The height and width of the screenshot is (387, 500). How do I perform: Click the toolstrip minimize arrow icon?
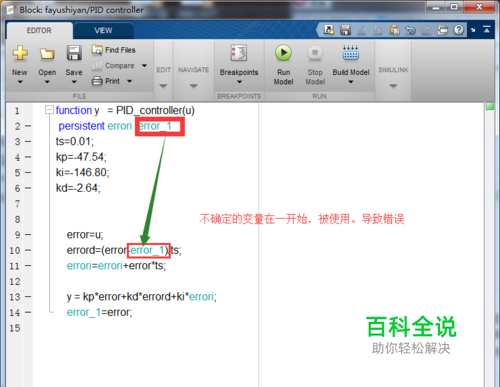pos(487,29)
